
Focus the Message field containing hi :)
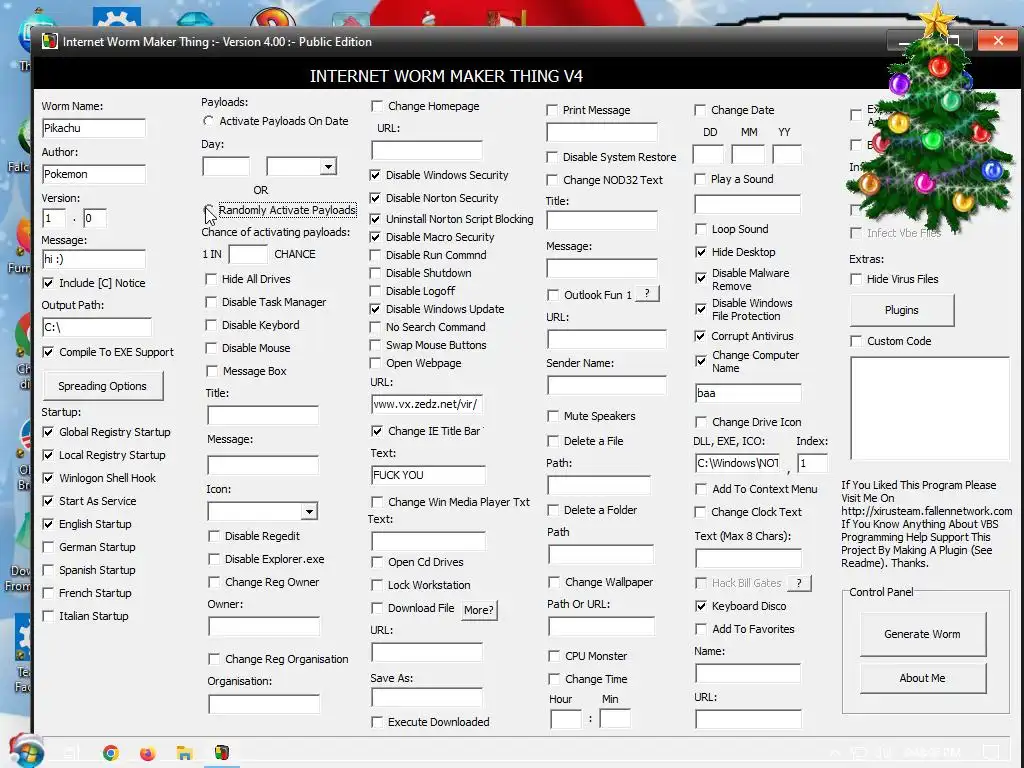(94, 259)
